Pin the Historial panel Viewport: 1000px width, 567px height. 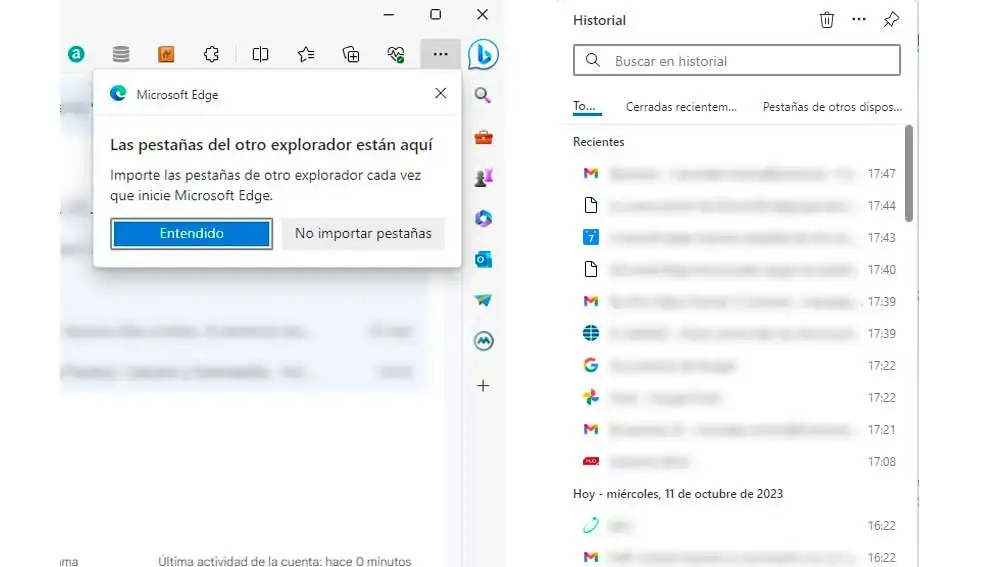point(892,20)
